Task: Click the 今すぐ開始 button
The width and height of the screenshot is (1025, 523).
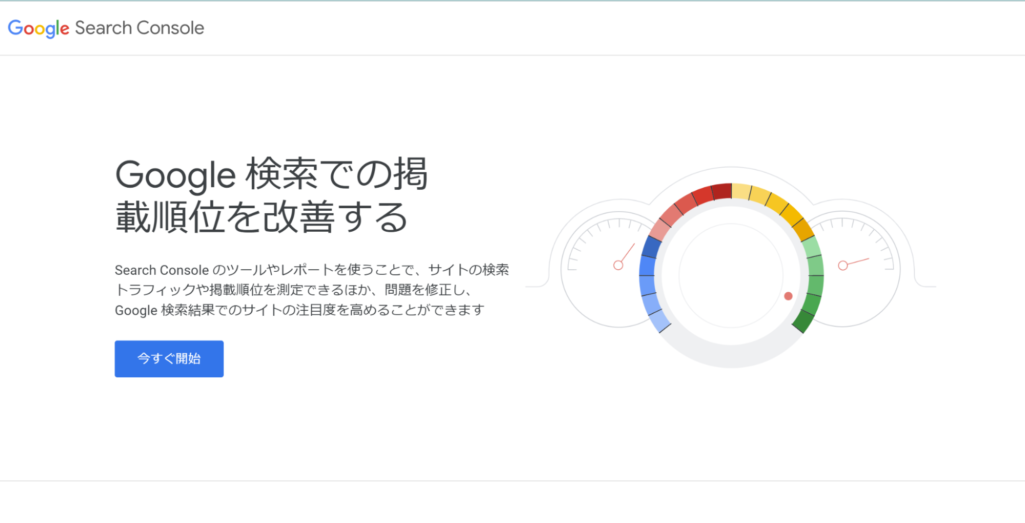Action: click(169, 359)
